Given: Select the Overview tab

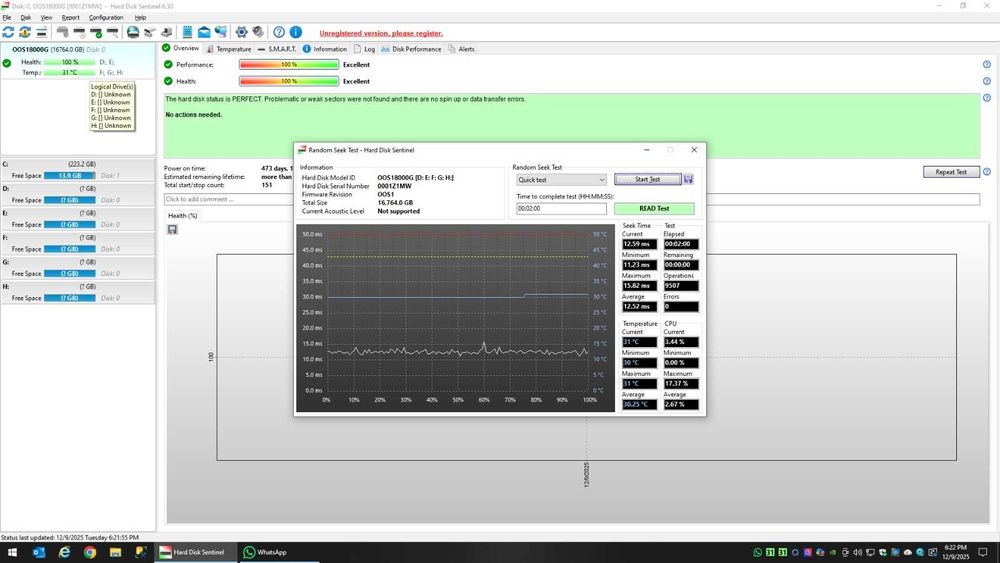Looking at the screenshot, I should point(180,48).
